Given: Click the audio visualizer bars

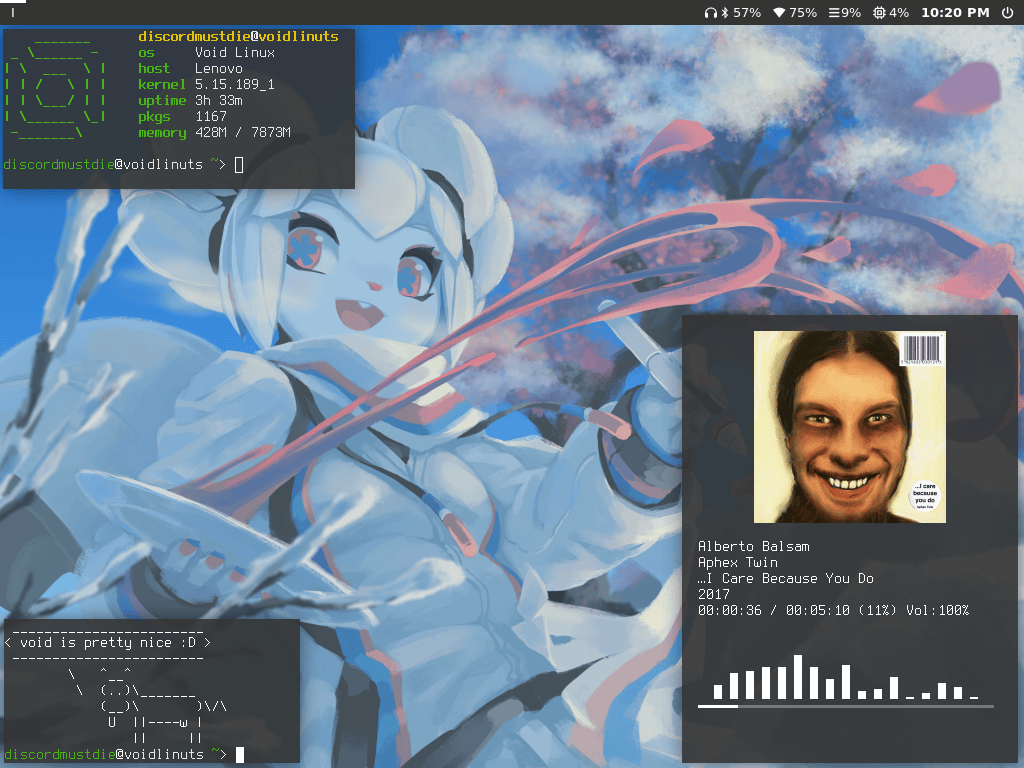Looking at the screenshot, I should [845, 678].
